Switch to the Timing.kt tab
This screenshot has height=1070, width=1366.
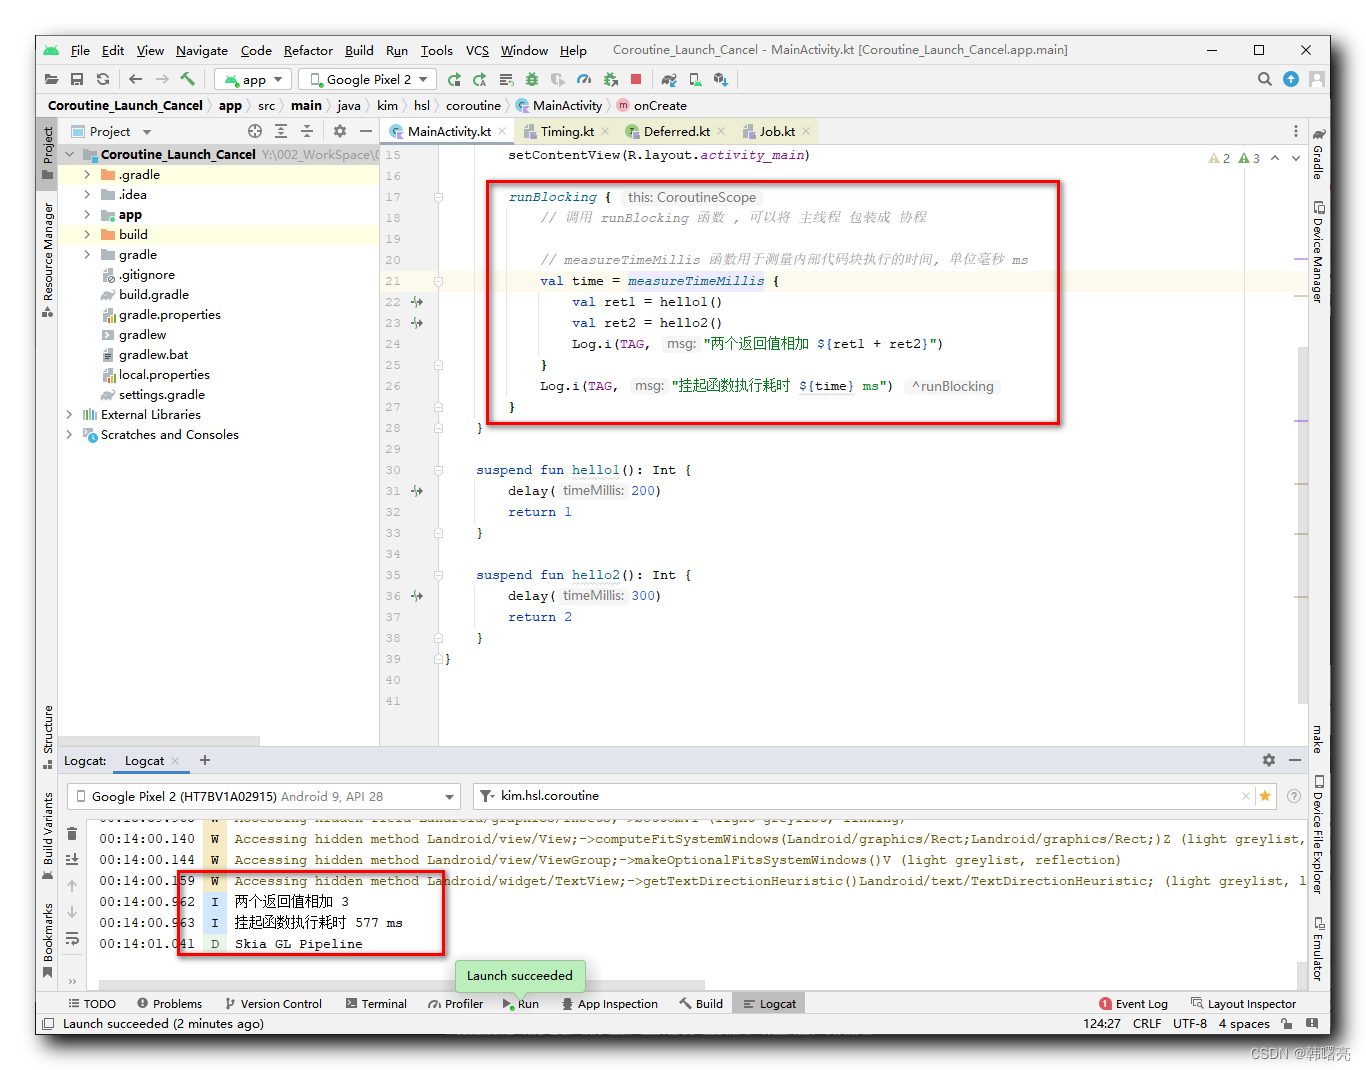(567, 131)
